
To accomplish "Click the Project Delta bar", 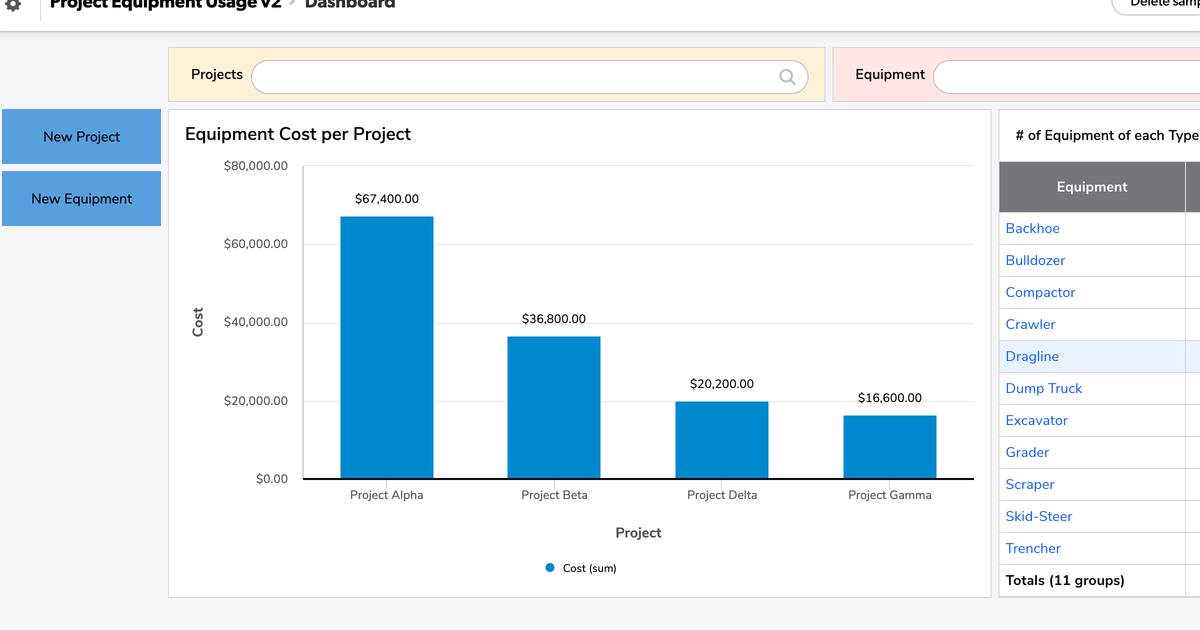I will click(722, 440).
